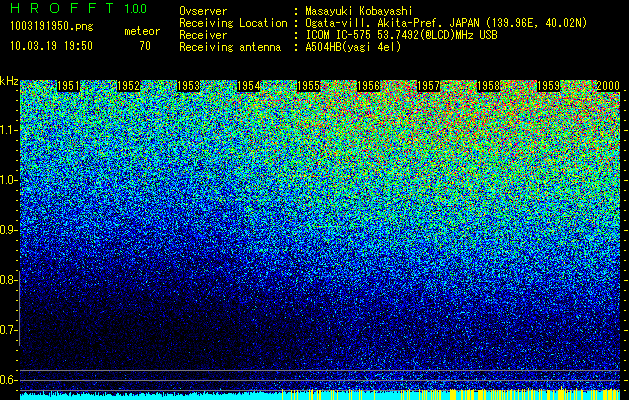Viewport: 629px width, 400px height.
Task: Click the 1951 time marker
Action: point(68,86)
